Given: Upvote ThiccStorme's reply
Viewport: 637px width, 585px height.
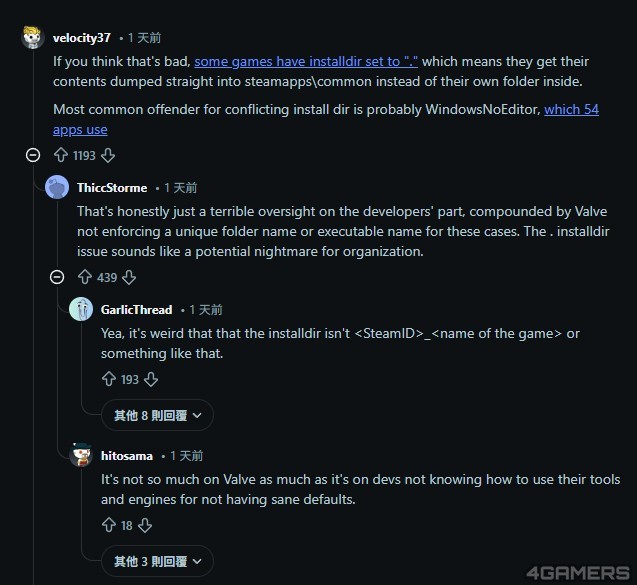Looking at the screenshot, I should (x=85, y=277).
